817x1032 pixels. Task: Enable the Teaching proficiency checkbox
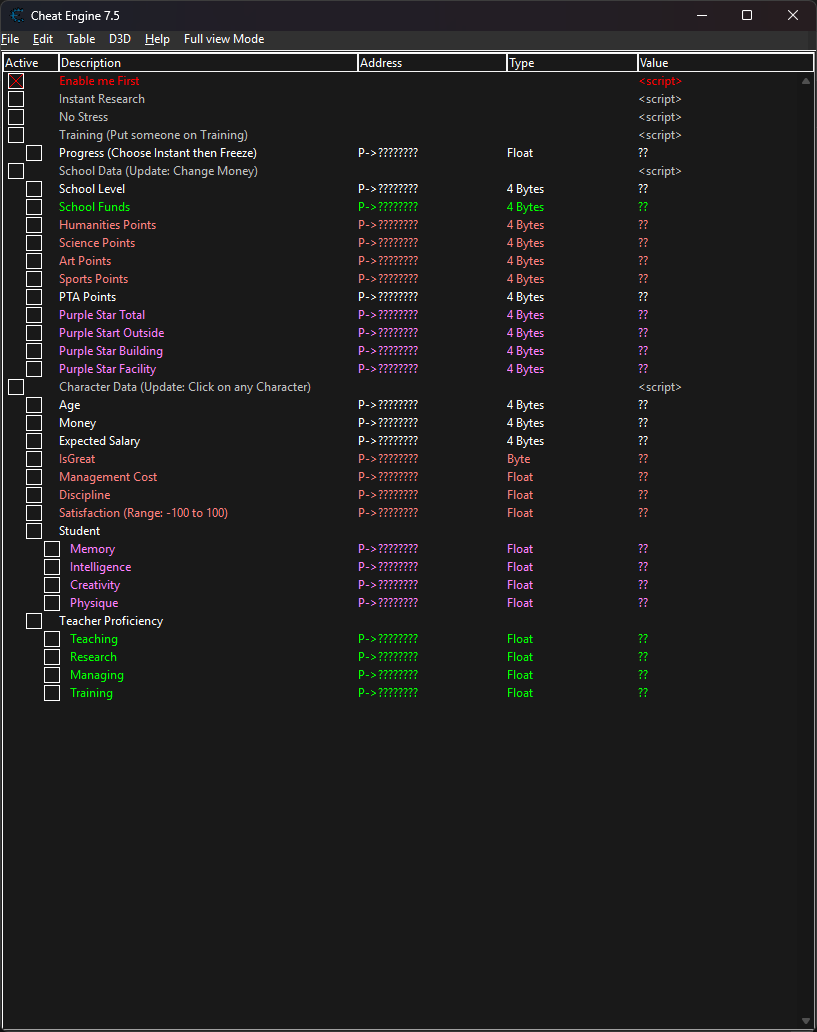pyautogui.click(x=52, y=639)
